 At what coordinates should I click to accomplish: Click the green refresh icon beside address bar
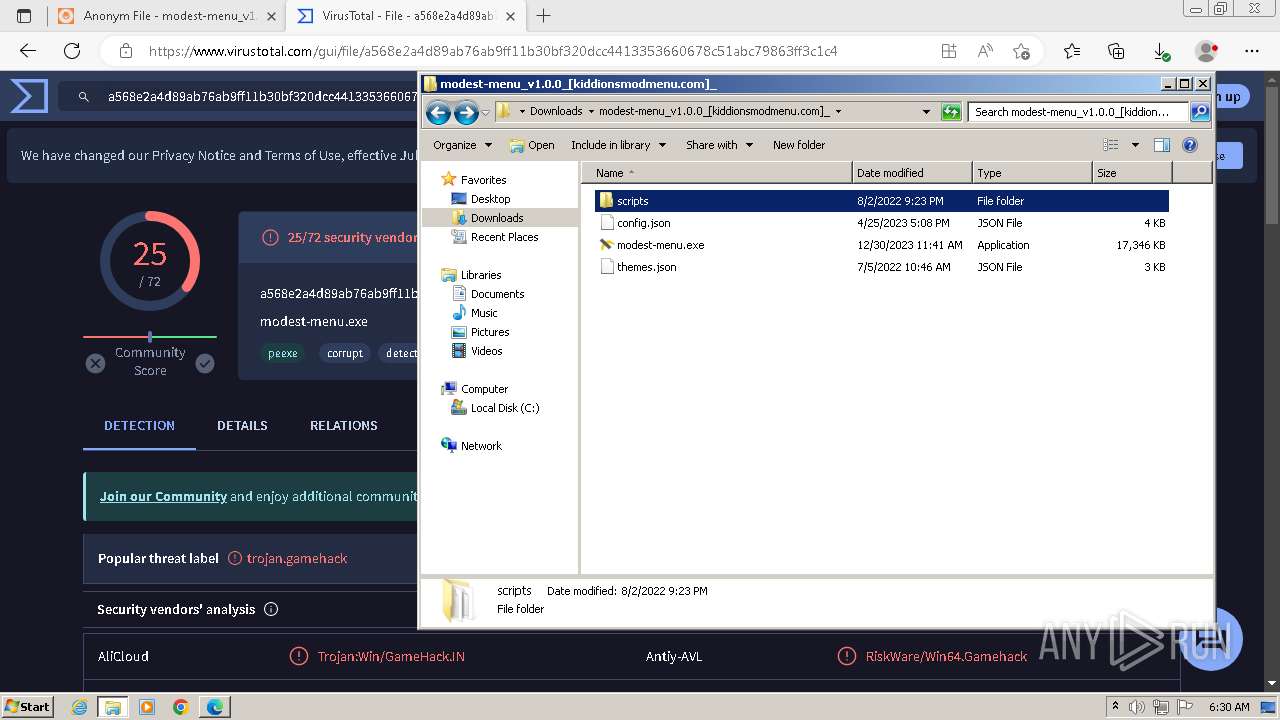point(951,112)
